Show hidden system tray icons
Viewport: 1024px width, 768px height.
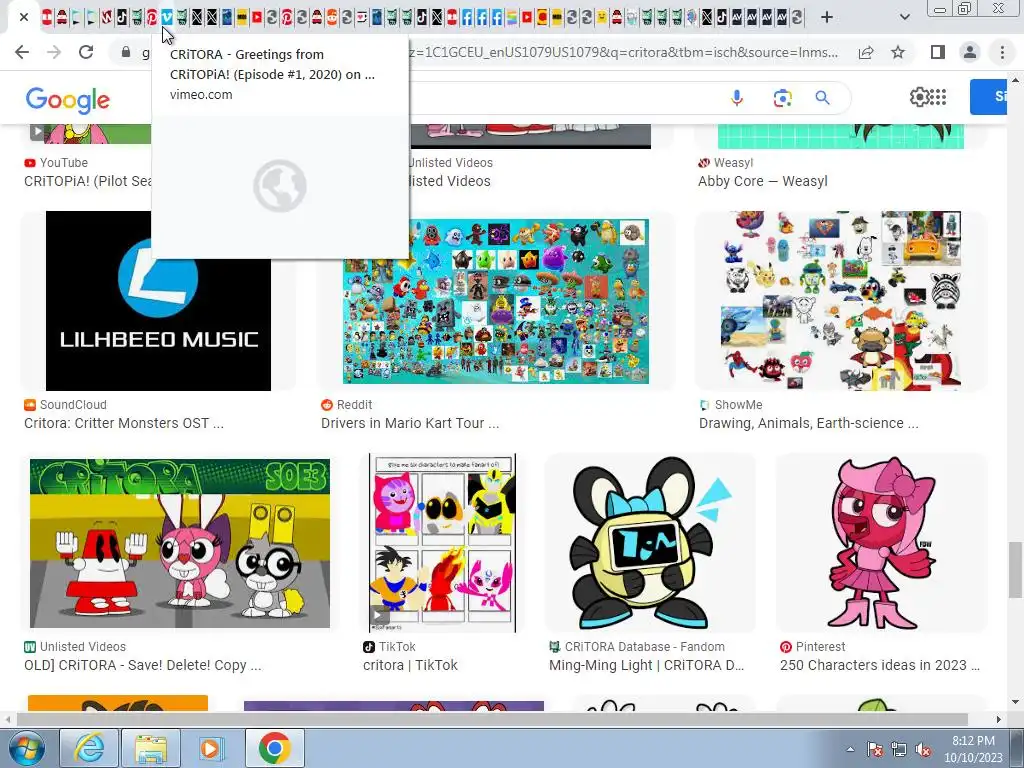coord(850,749)
